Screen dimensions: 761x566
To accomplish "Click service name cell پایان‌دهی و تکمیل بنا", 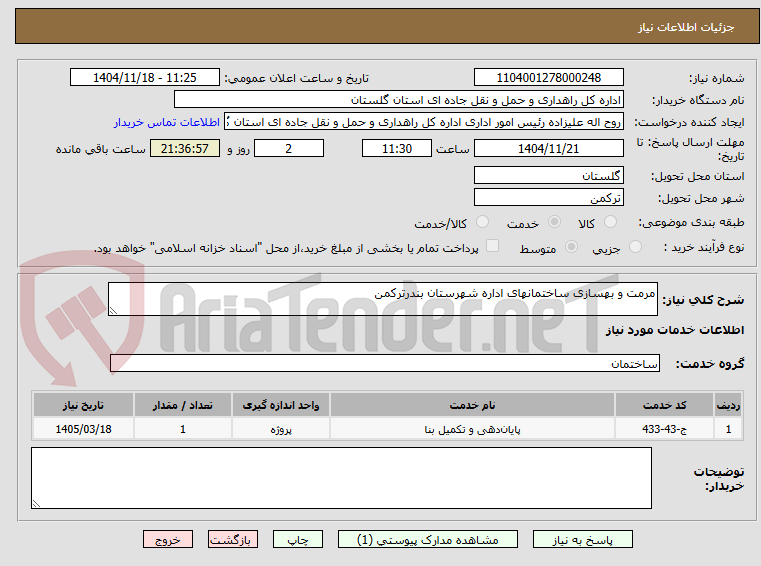I will coord(472,429).
